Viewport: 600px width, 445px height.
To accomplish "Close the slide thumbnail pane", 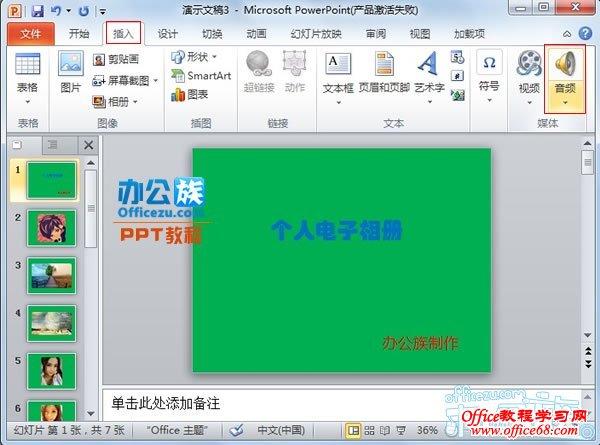I will (88, 145).
